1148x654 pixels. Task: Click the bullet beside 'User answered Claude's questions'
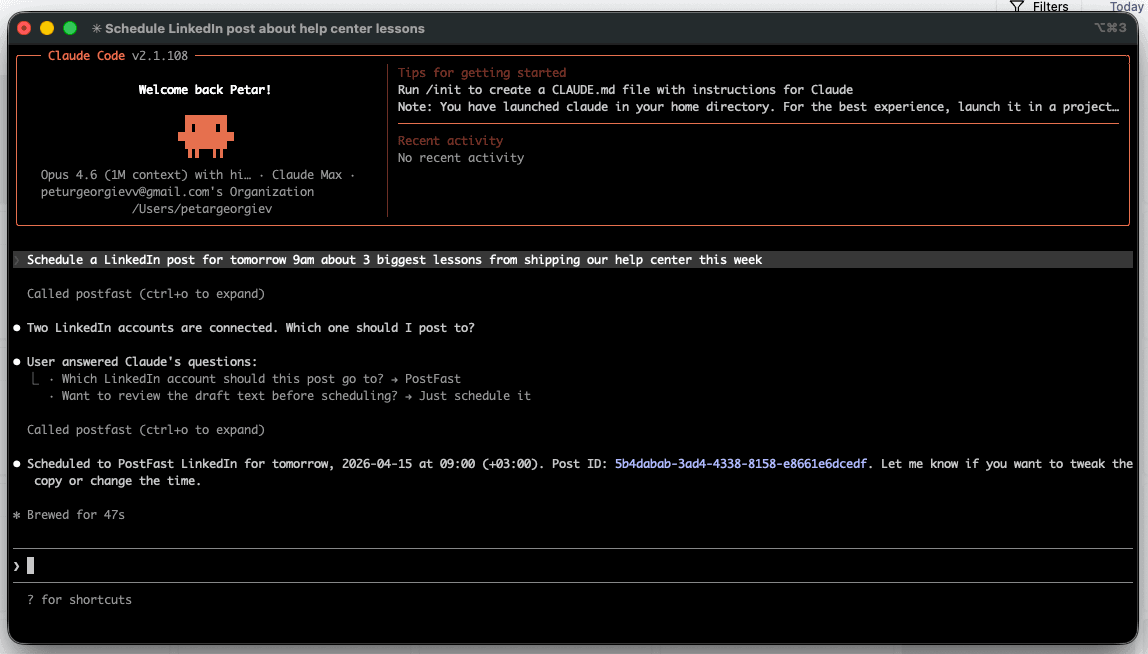click(16, 361)
